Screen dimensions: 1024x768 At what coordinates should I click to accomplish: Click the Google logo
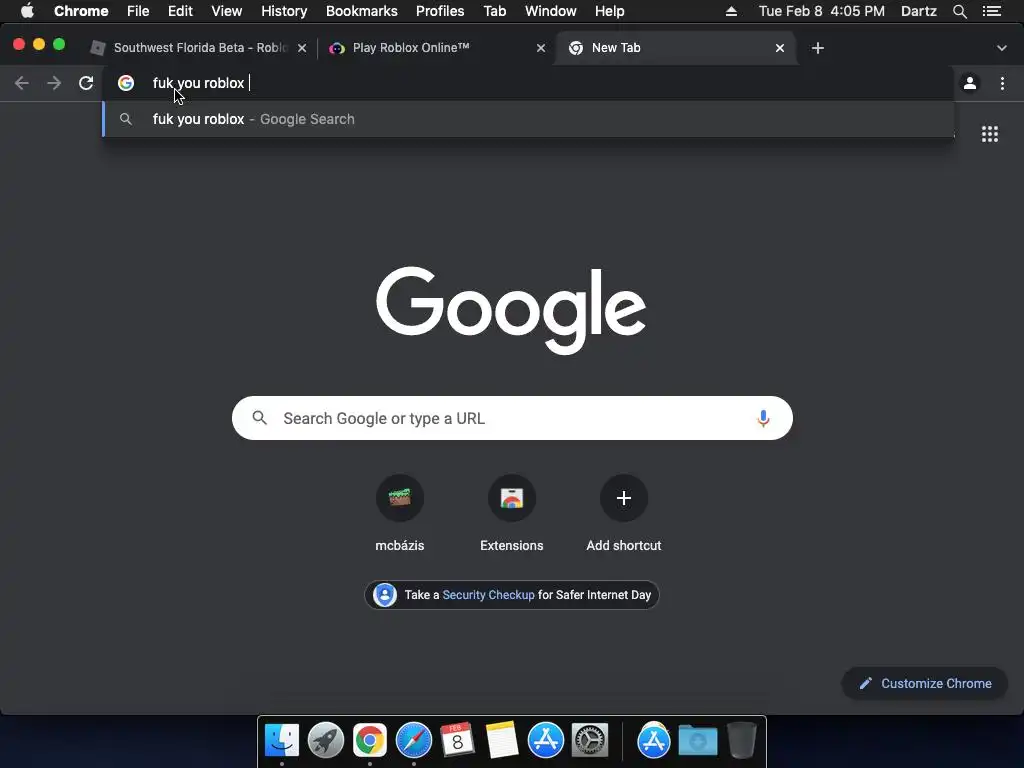(511, 309)
